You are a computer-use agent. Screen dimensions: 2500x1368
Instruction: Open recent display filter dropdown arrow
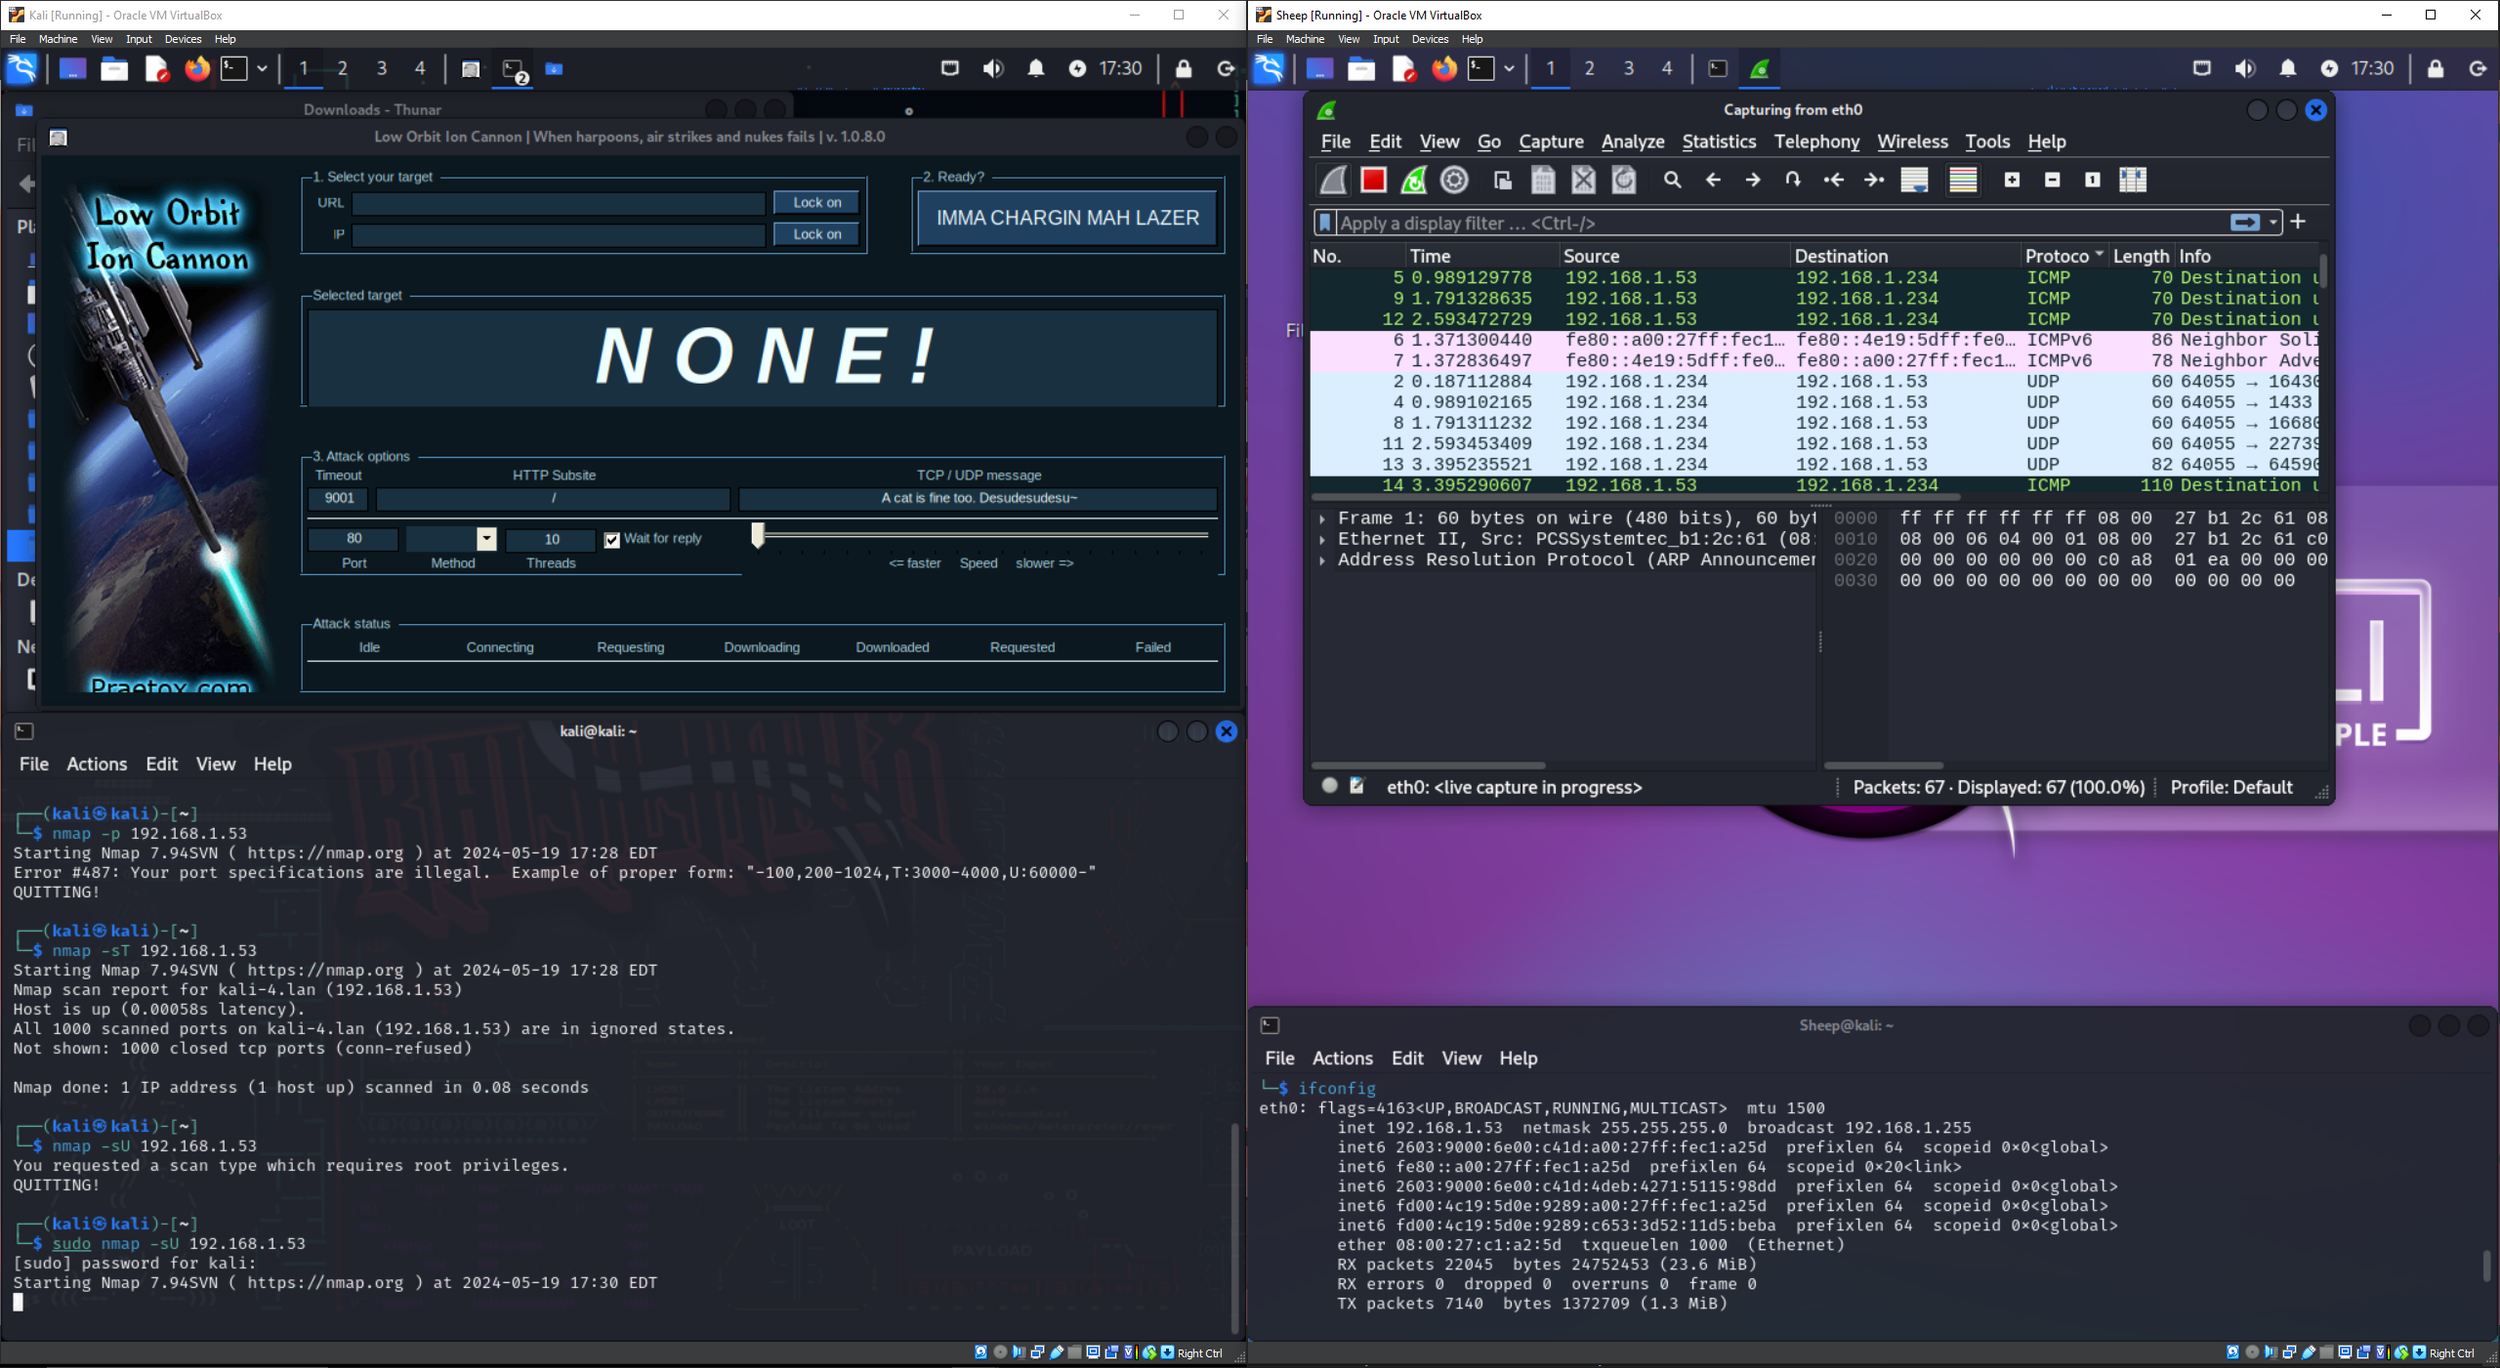(x=2273, y=223)
